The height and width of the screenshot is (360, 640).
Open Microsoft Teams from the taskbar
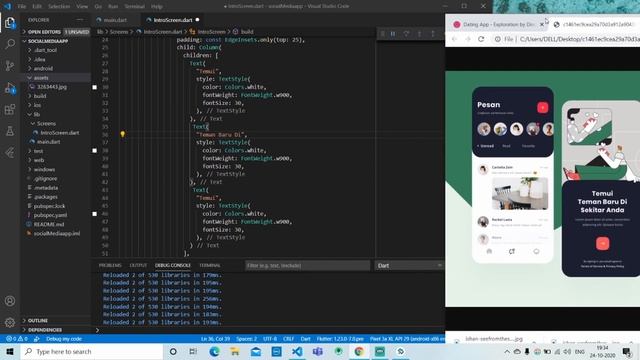[x=318, y=351]
